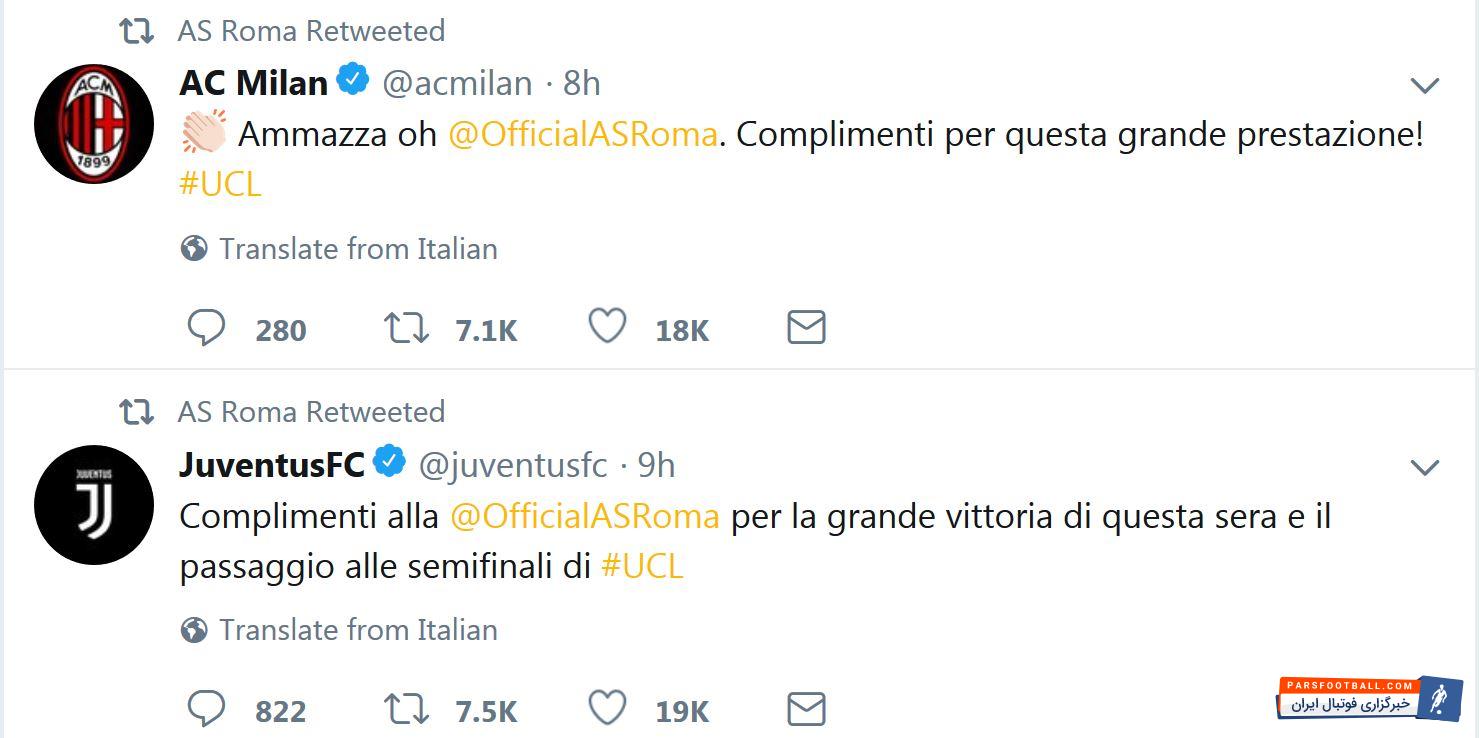Click the JuventusFC display name
Viewport: 1479px width, 738px height.
pos(272,464)
